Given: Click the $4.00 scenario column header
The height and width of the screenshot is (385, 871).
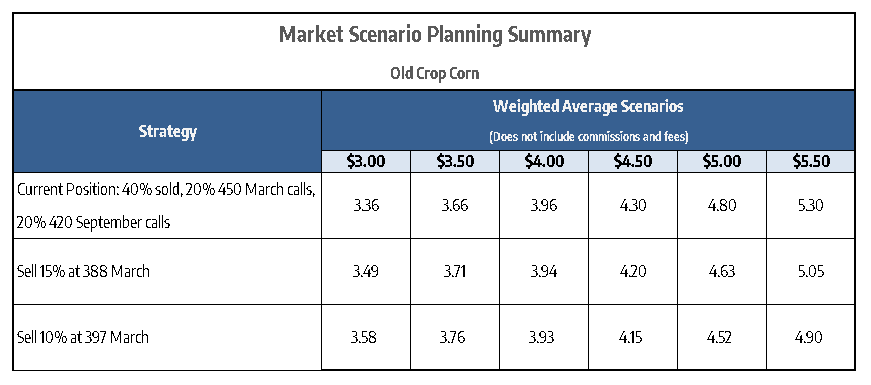Looking at the screenshot, I should click(544, 162).
